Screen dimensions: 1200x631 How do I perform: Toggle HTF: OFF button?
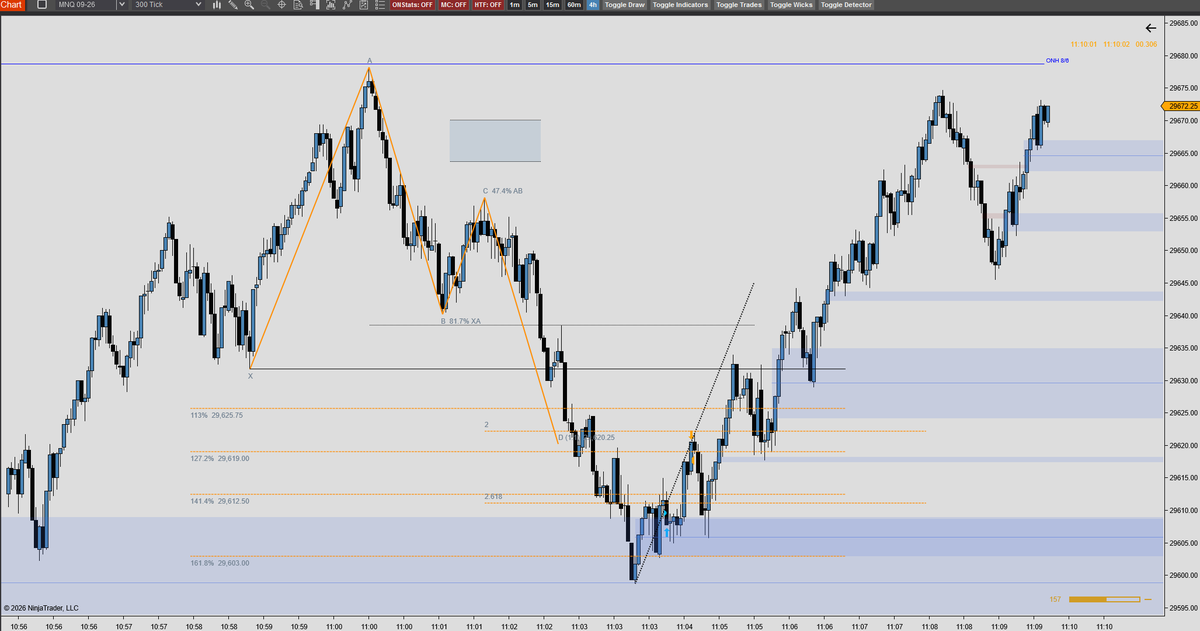489,5
